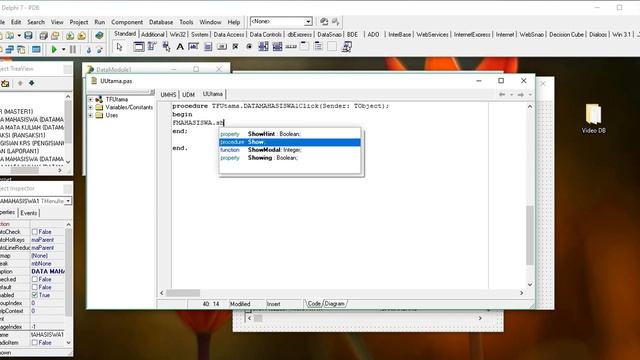Viewport: 640px width, 360px height.
Task: Choose the Show procedure in completion list
Action: tap(290, 142)
